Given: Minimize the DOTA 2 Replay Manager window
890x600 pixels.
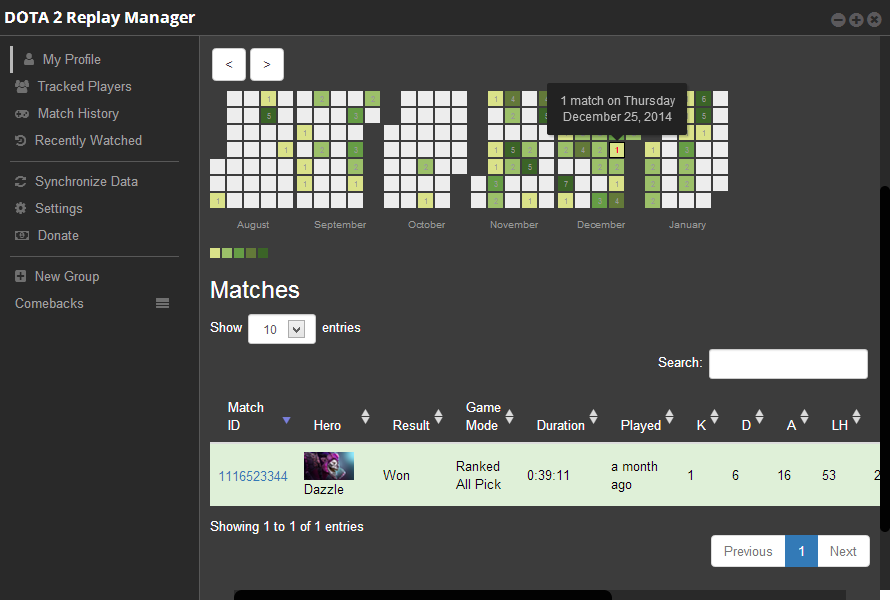Looking at the screenshot, I should [x=838, y=20].
